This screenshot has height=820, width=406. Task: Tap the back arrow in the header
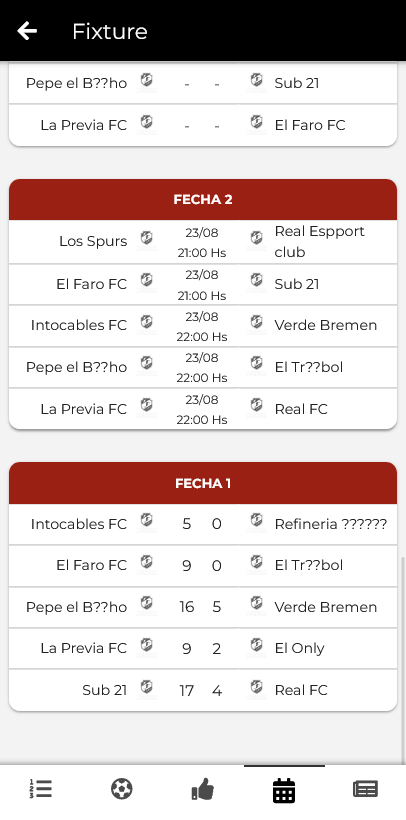[x=27, y=31]
